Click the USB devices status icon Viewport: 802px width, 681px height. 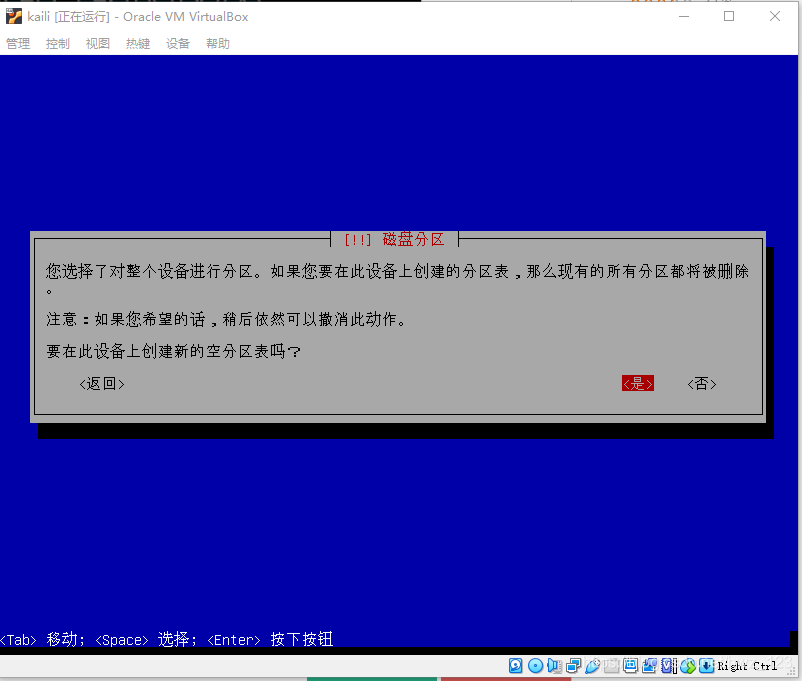coord(594,665)
